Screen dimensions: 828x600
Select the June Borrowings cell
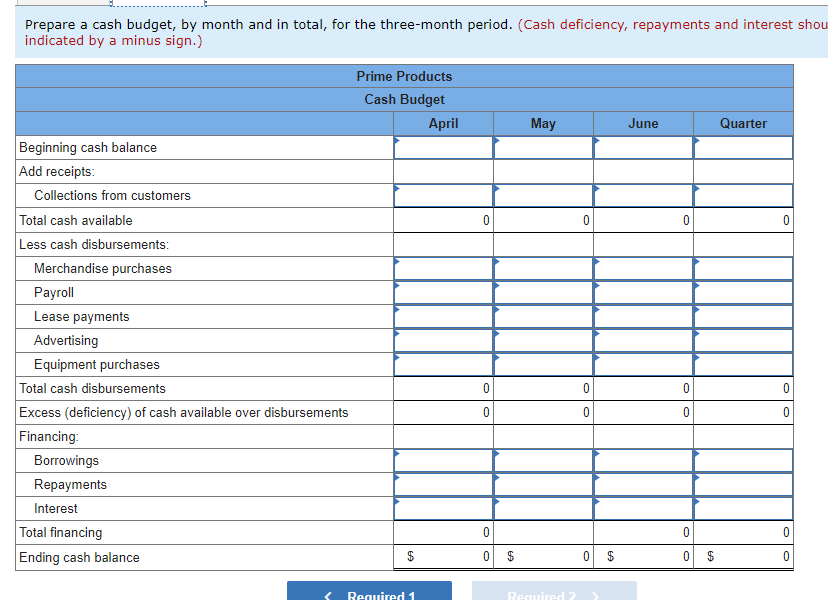click(x=643, y=461)
